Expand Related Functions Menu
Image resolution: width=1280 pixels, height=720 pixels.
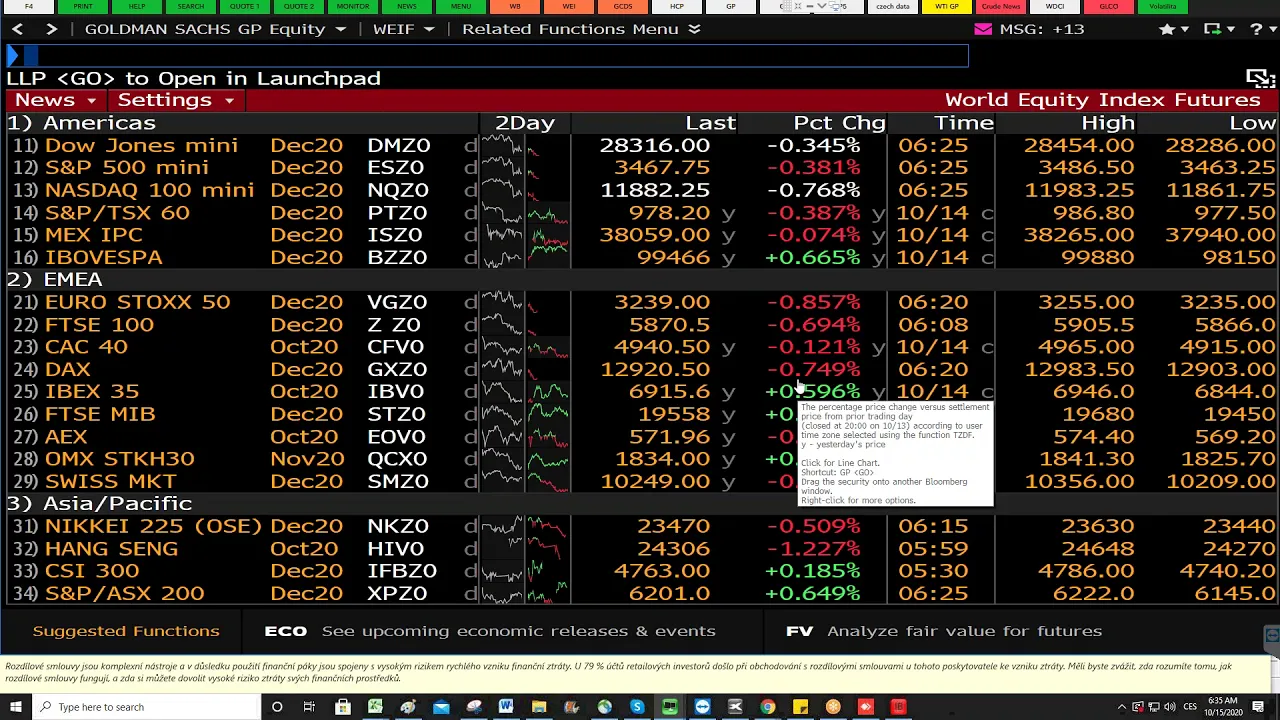(581, 29)
